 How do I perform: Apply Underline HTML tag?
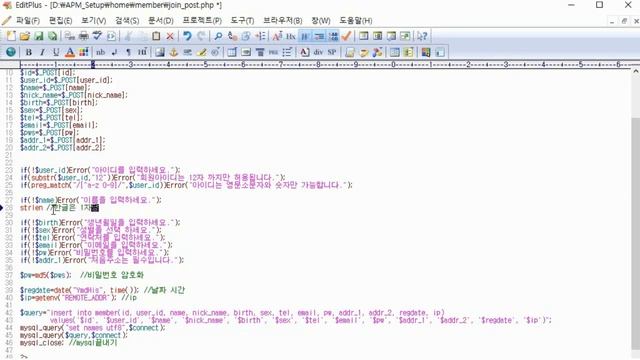point(56,52)
